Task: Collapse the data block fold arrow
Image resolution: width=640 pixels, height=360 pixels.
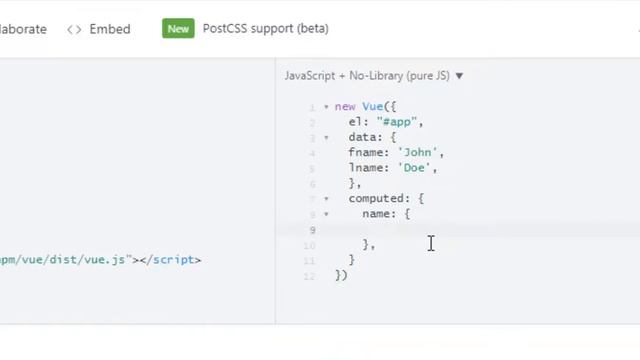Action: click(326, 138)
